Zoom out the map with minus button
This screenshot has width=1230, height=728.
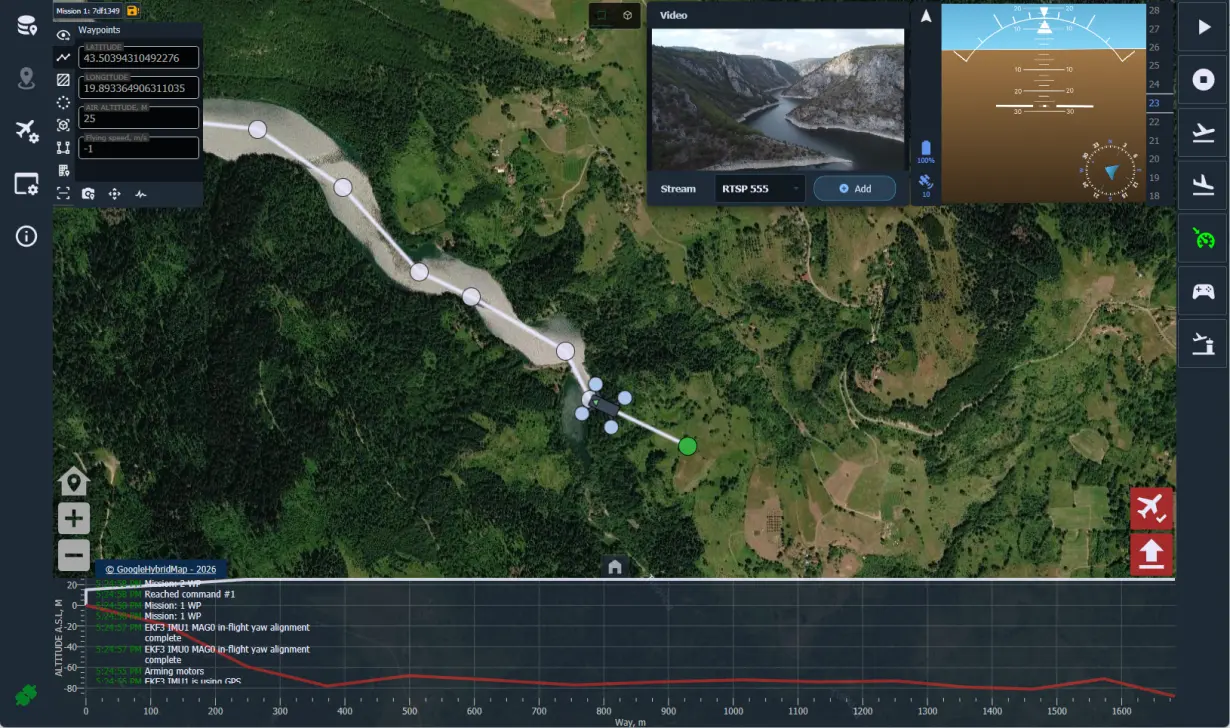pos(74,555)
